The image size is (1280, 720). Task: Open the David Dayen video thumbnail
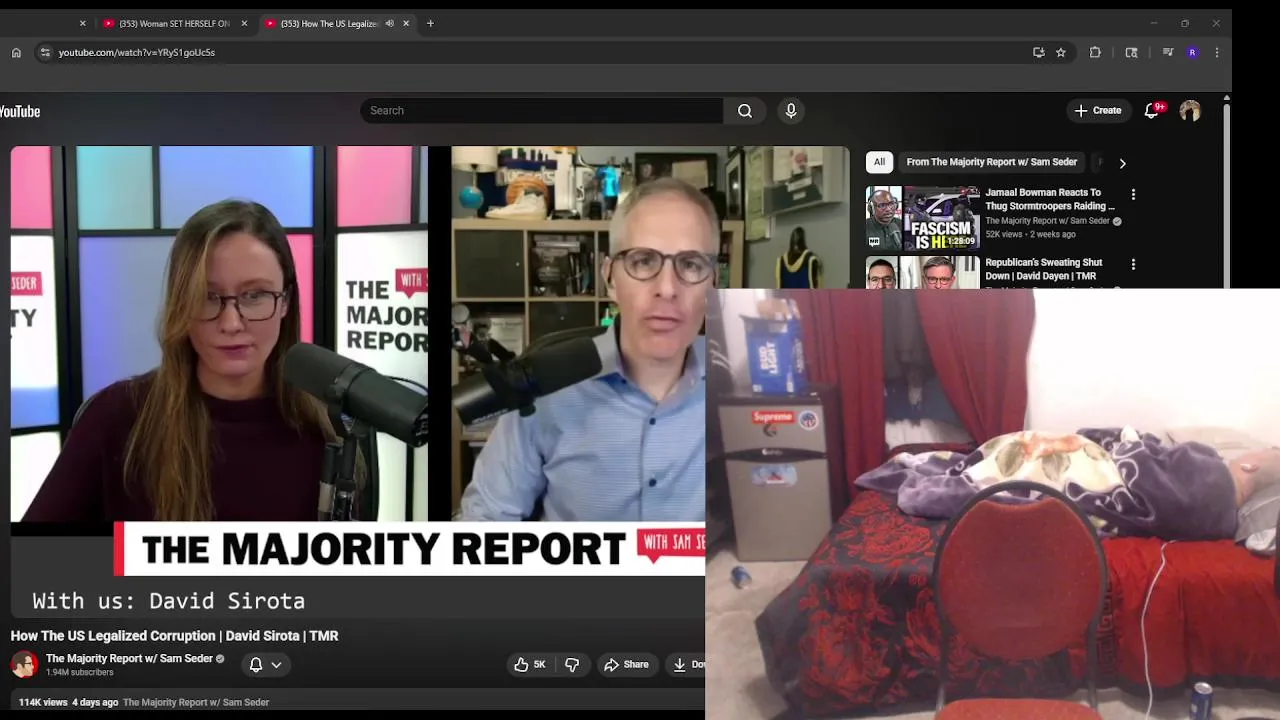923,272
